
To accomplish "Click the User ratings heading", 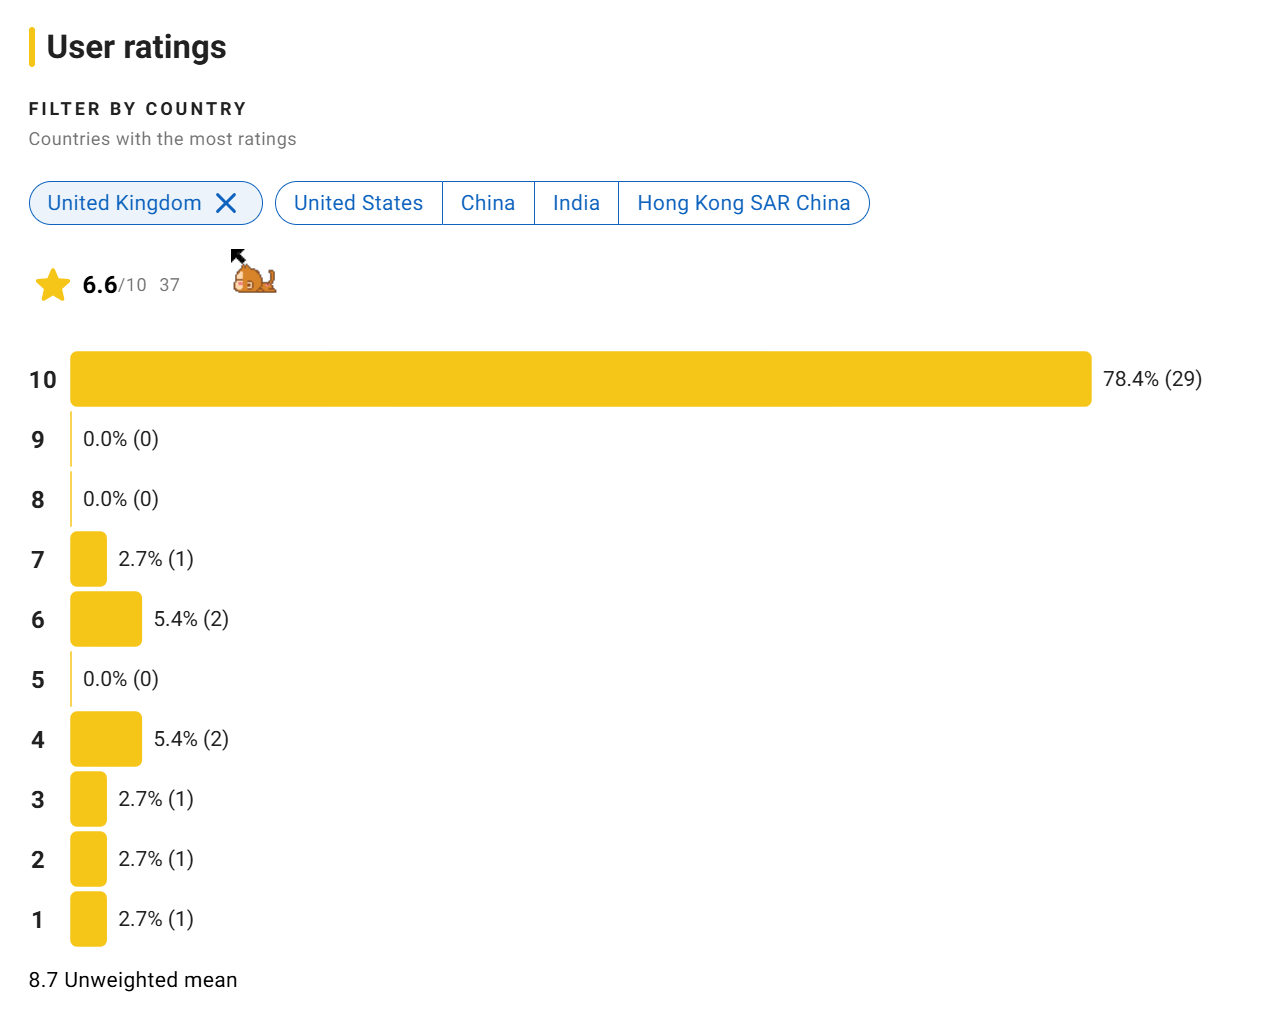I will coord(136,47).
